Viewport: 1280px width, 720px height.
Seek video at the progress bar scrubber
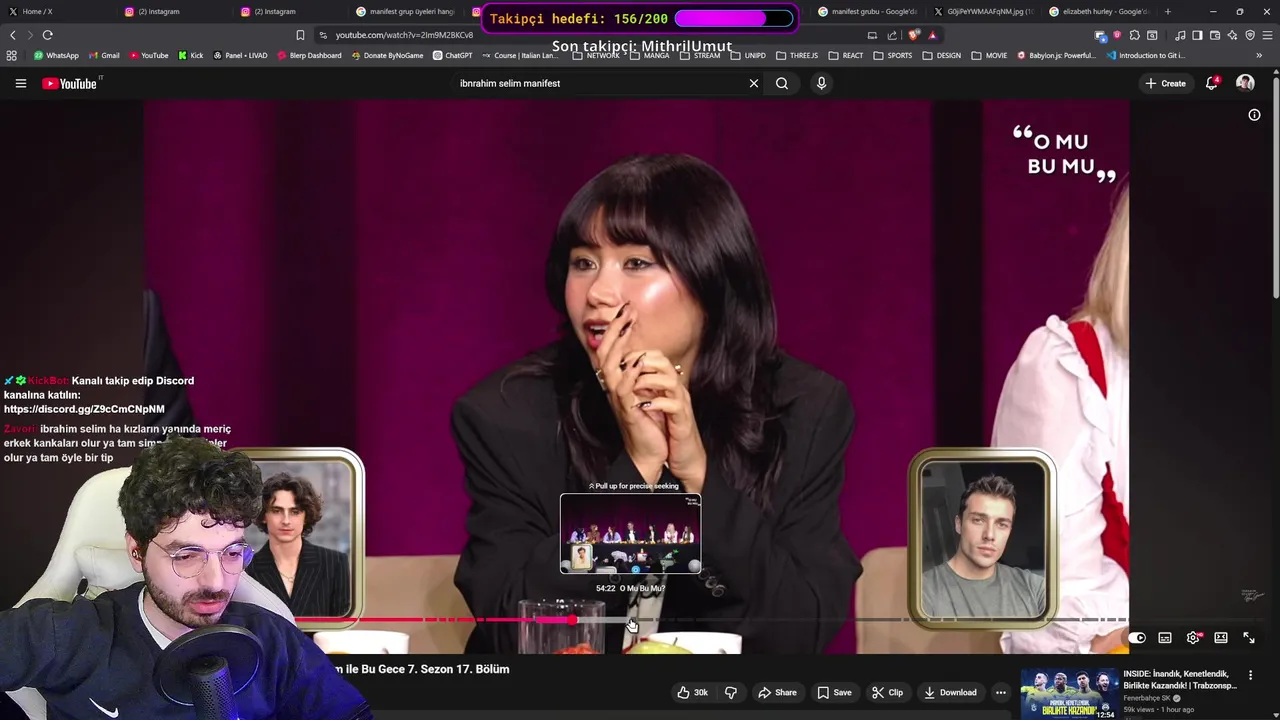572,620
